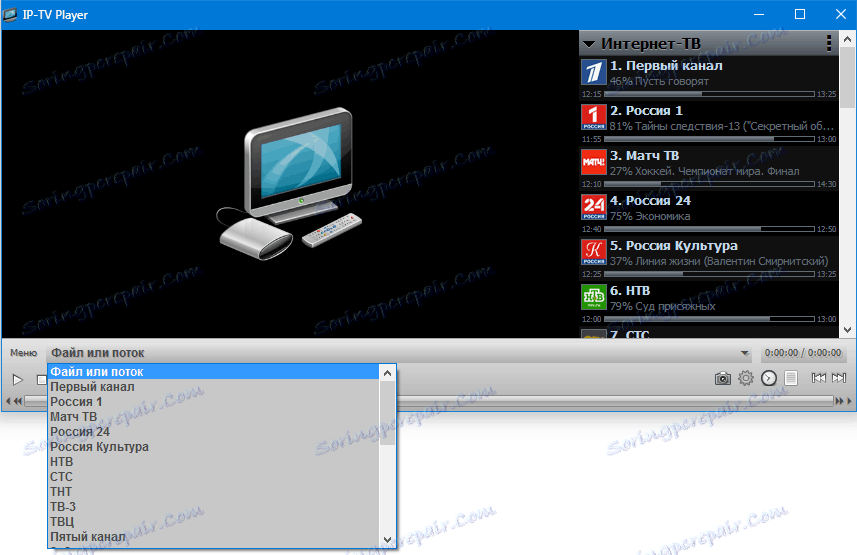Select Матч ТВ in dropdown list
The image size is (857, 555).
tap(214, 417)
